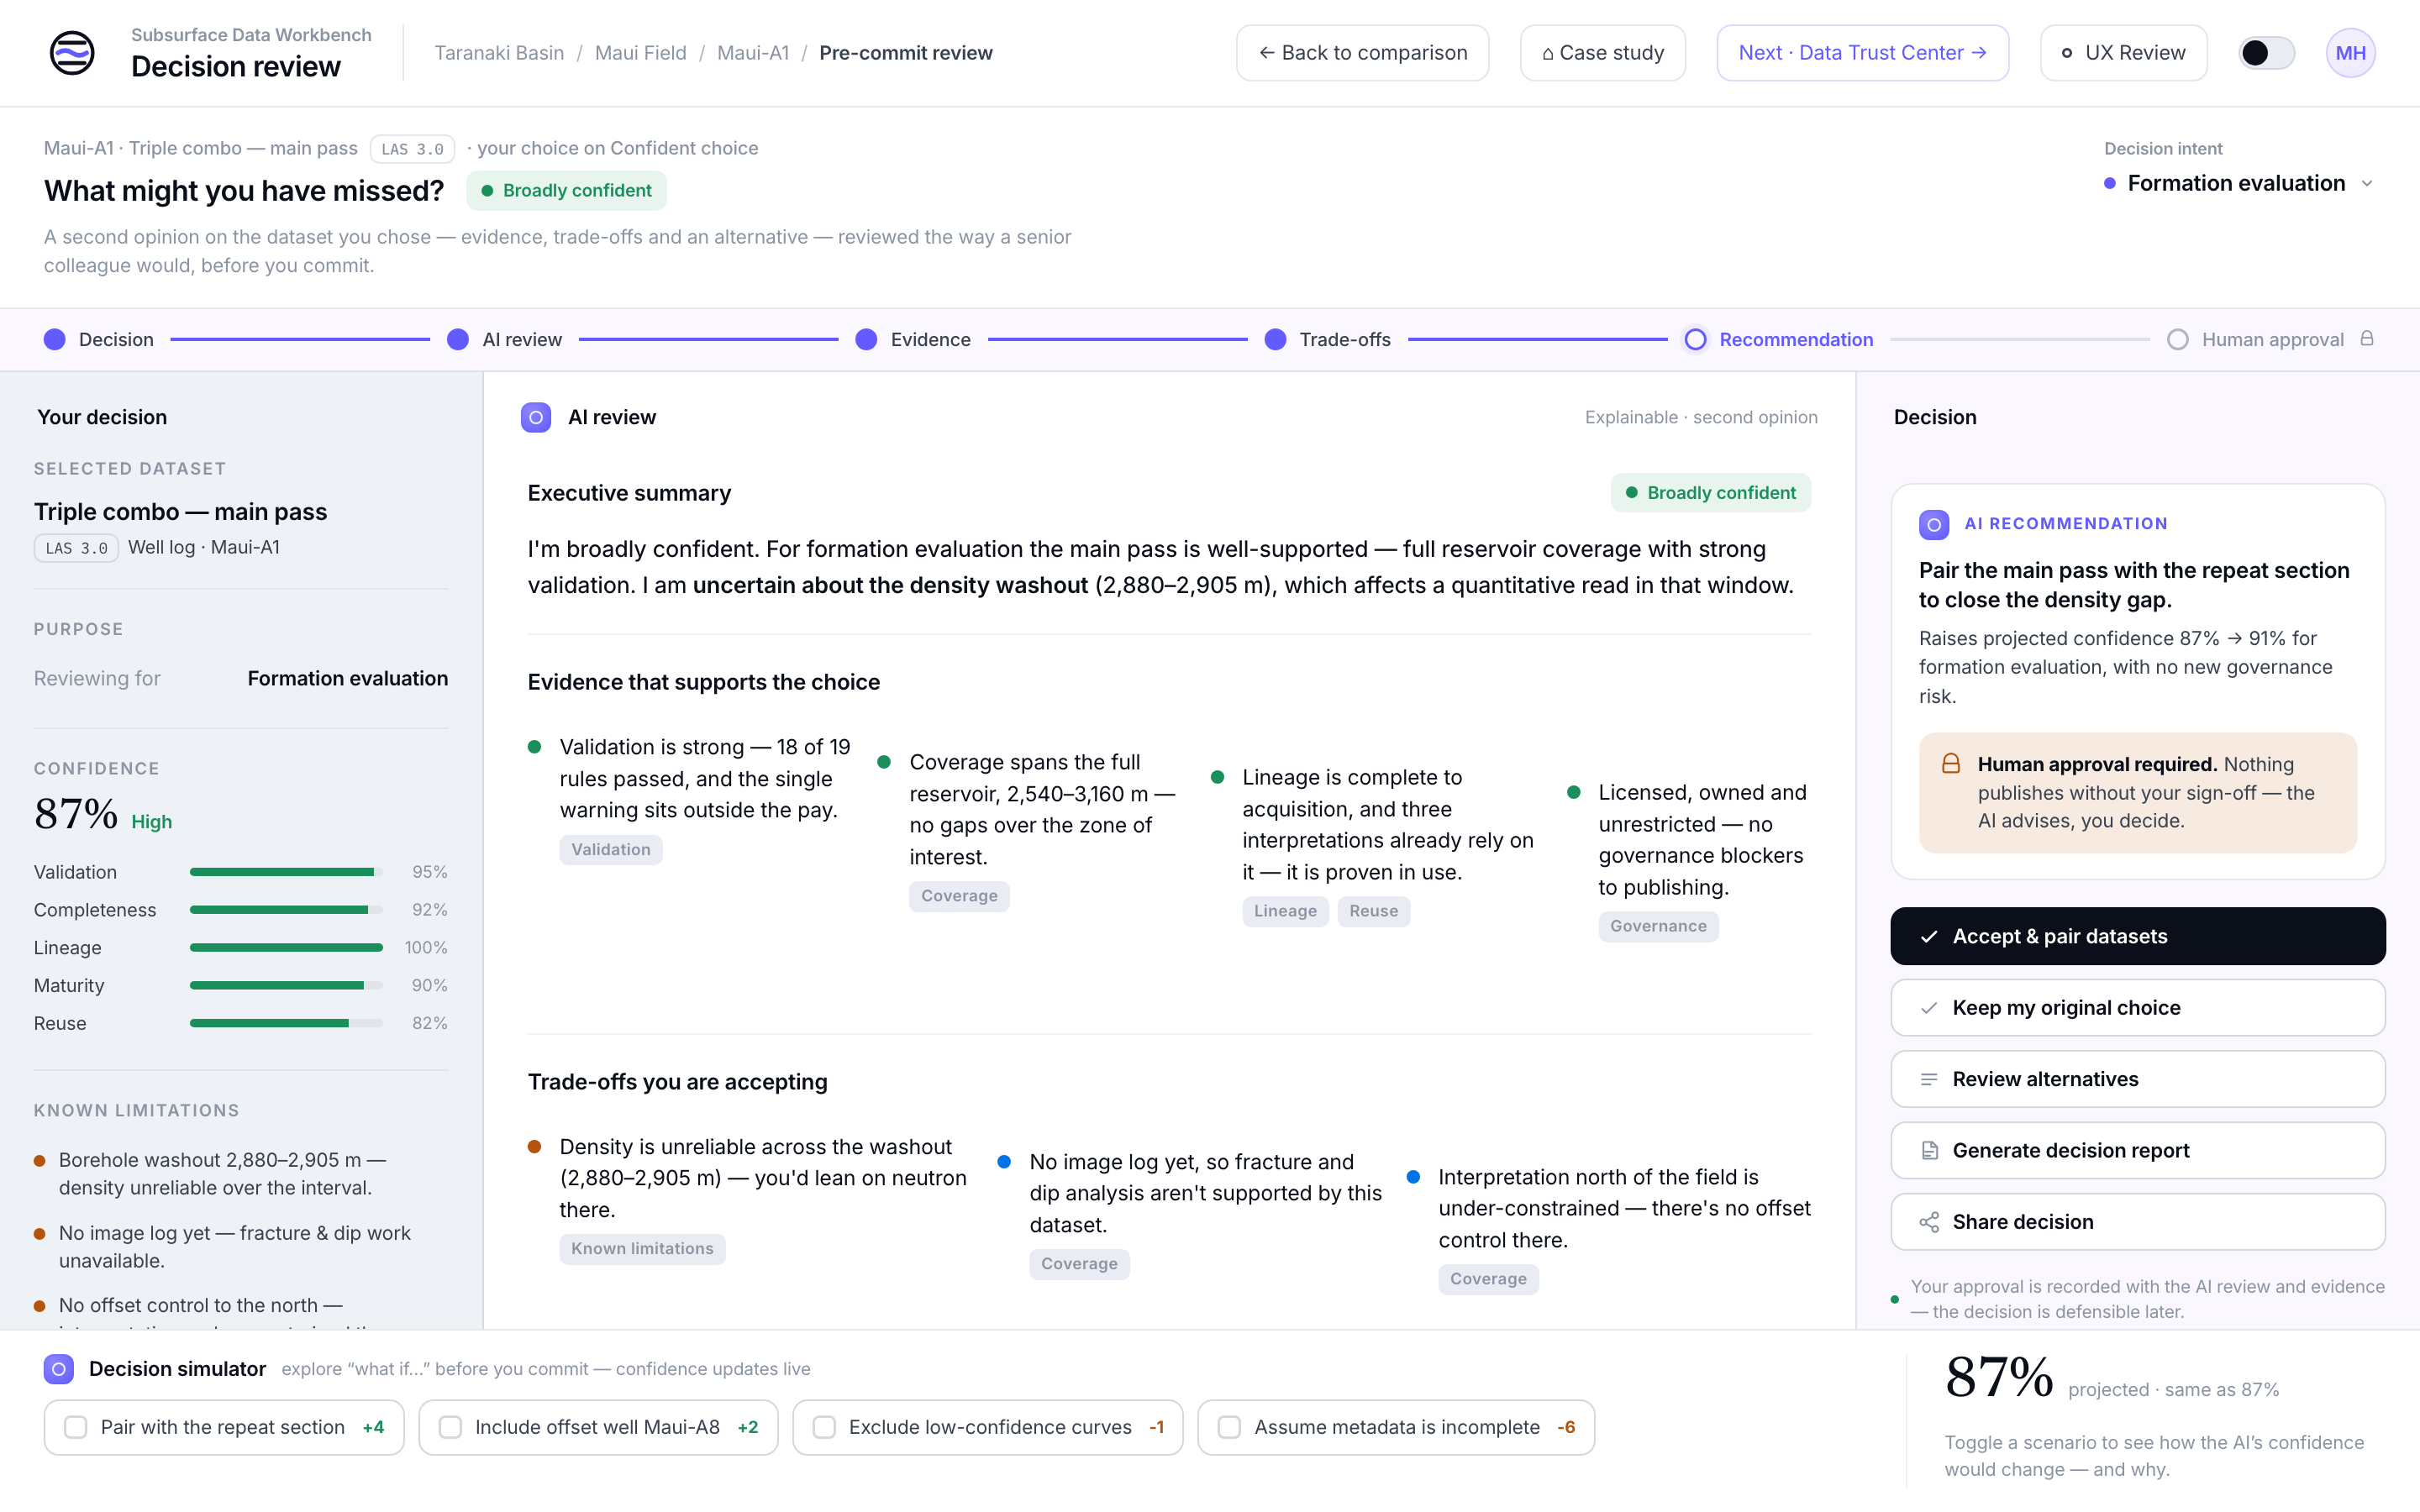Open the Formation evaluation decision intent dropdown
2420x1512 pixels.
point(2238,183)
